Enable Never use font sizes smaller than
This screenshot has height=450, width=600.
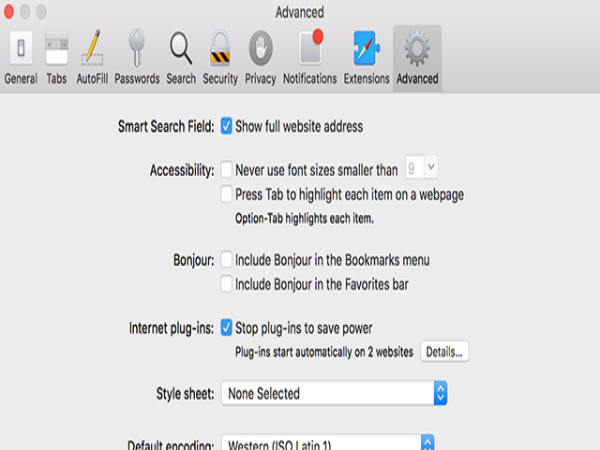pyautogui.click(x=226, y=170)
